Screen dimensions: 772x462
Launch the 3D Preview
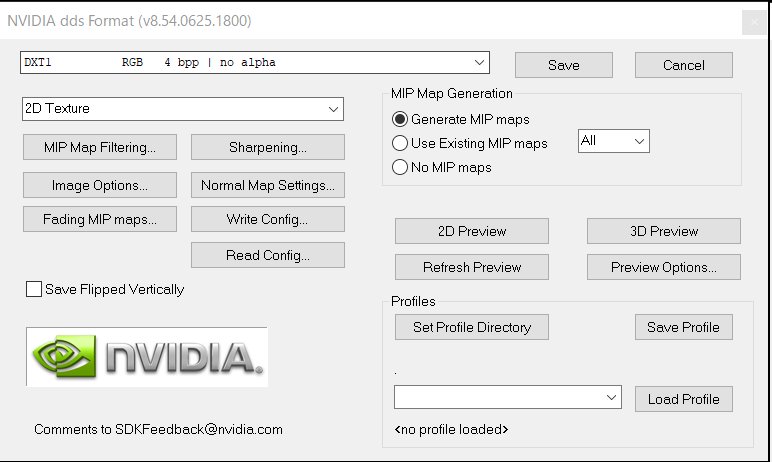[664, 231]
